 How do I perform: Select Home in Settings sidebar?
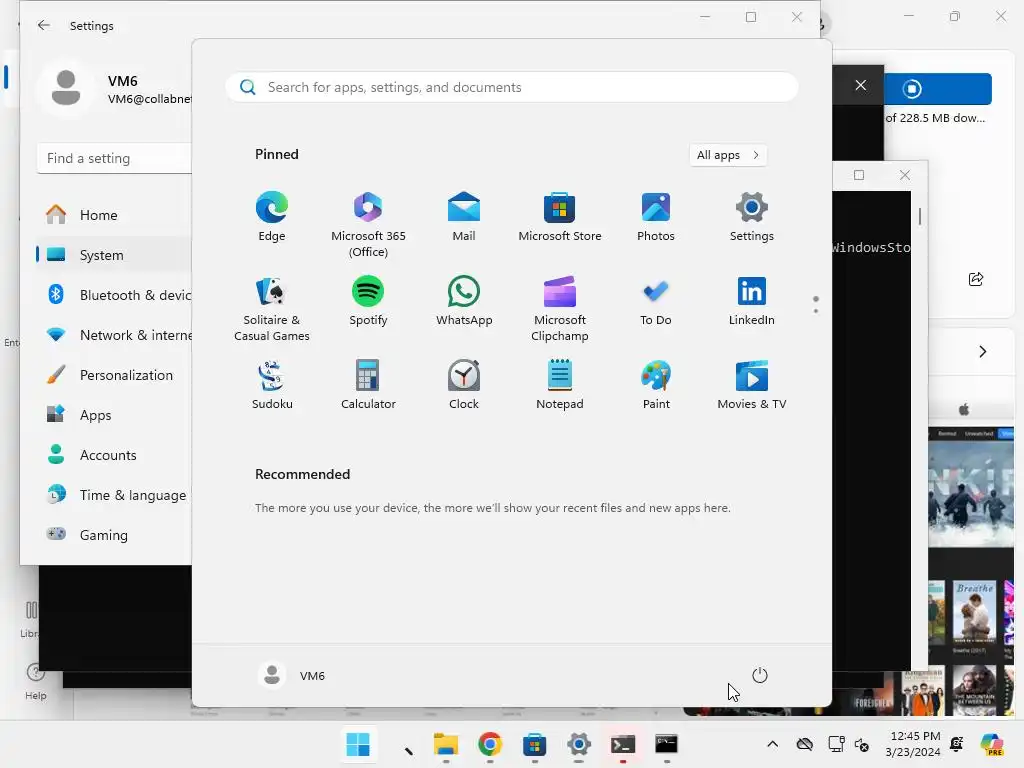tap(113, 215)
